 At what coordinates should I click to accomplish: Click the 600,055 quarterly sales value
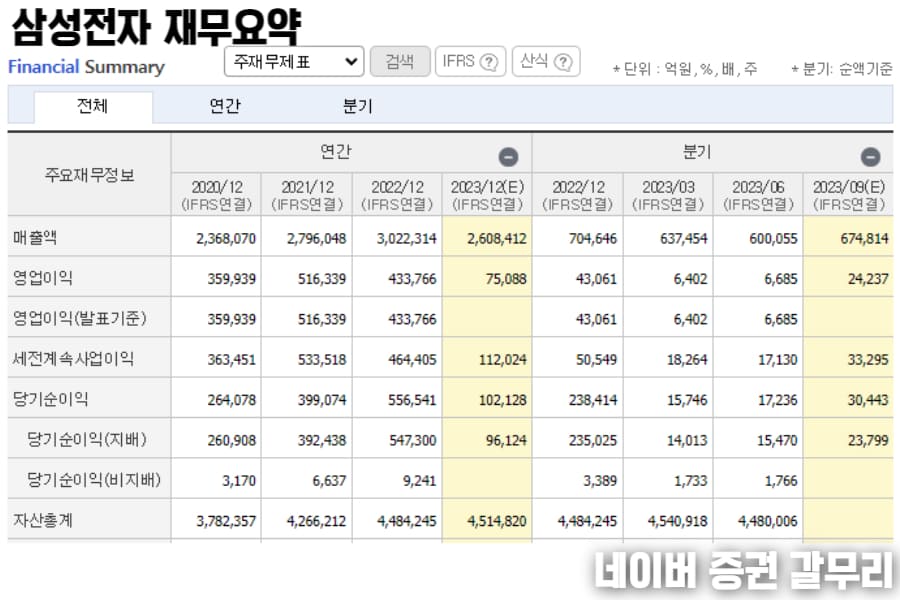click(774, 238)
